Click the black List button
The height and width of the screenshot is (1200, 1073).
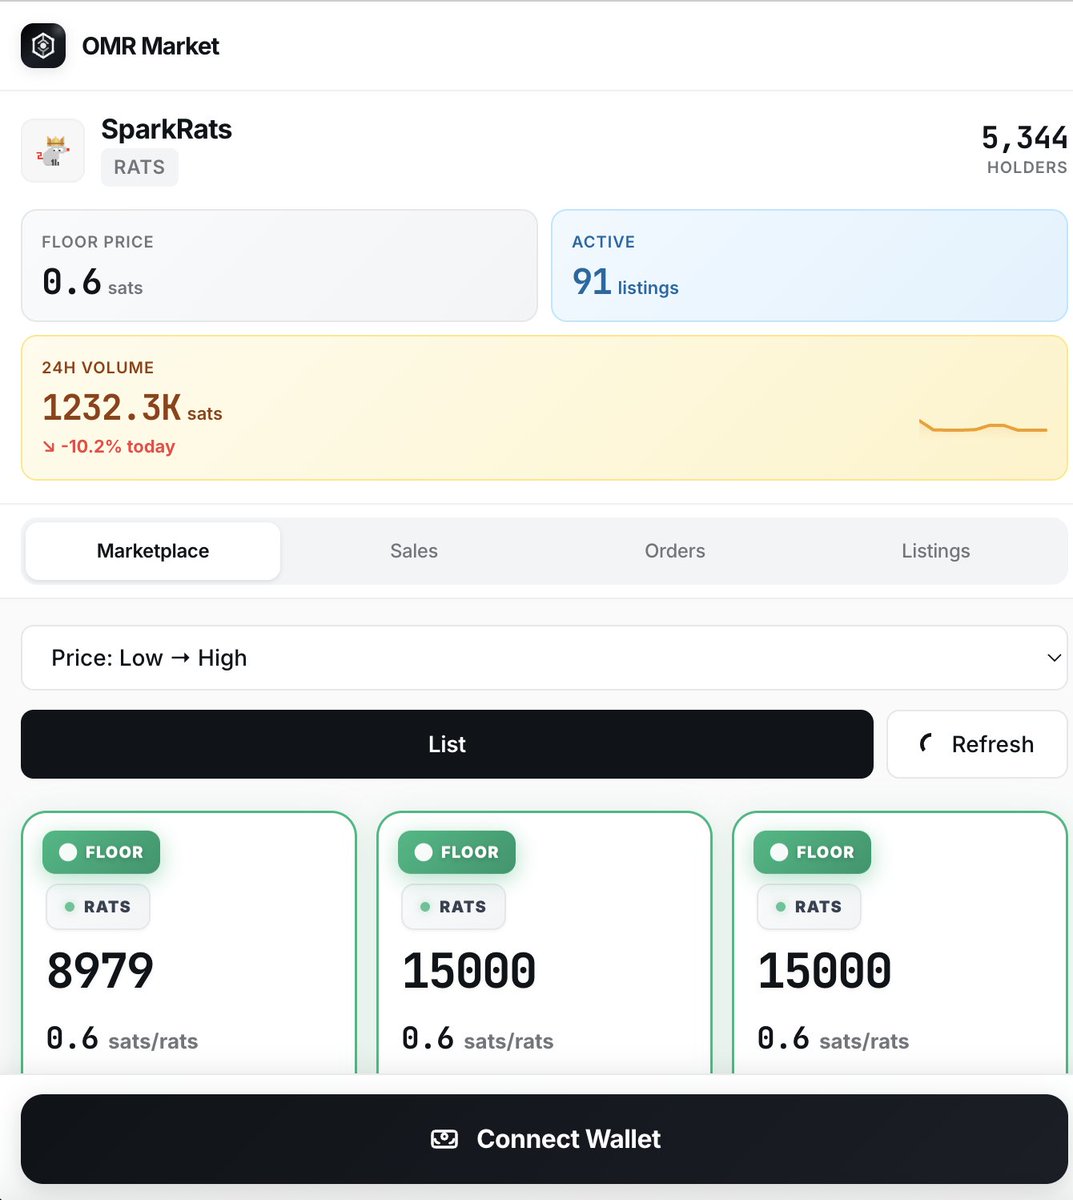pyautogui.click(x=447, y=744)
